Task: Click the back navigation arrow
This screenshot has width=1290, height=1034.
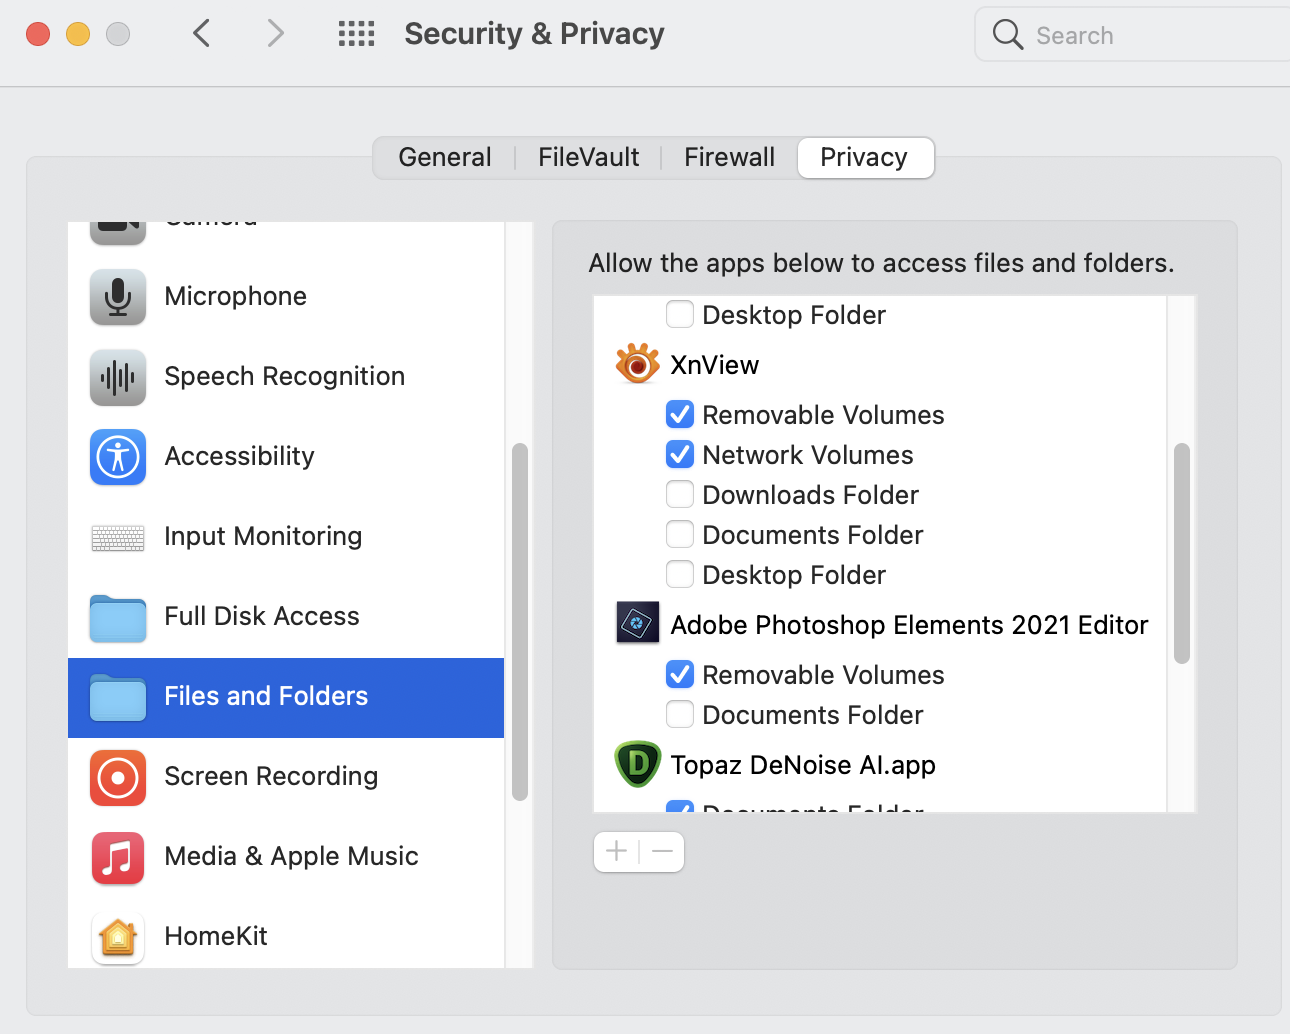Action: click(202, 34)
